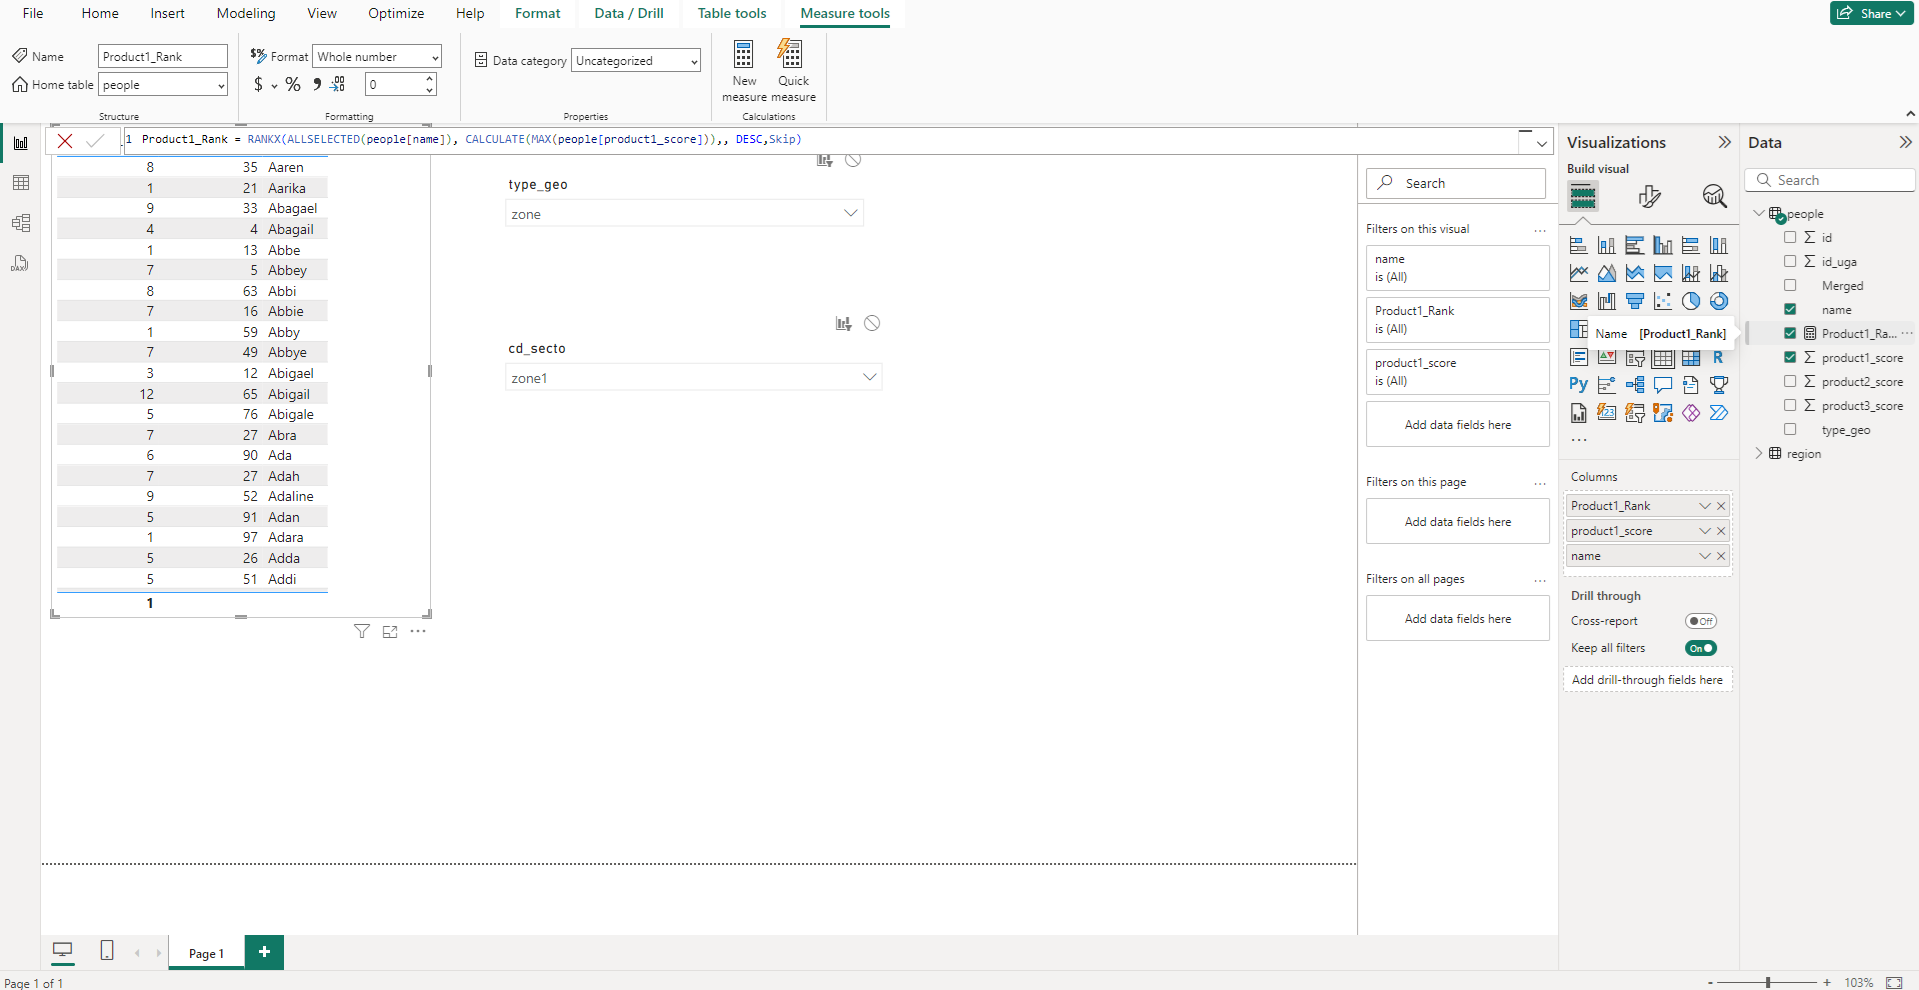The height and width of the screenshot is (990, 1919).
Task: Toggle thousands separator comma icon
Action: (317, 84)
